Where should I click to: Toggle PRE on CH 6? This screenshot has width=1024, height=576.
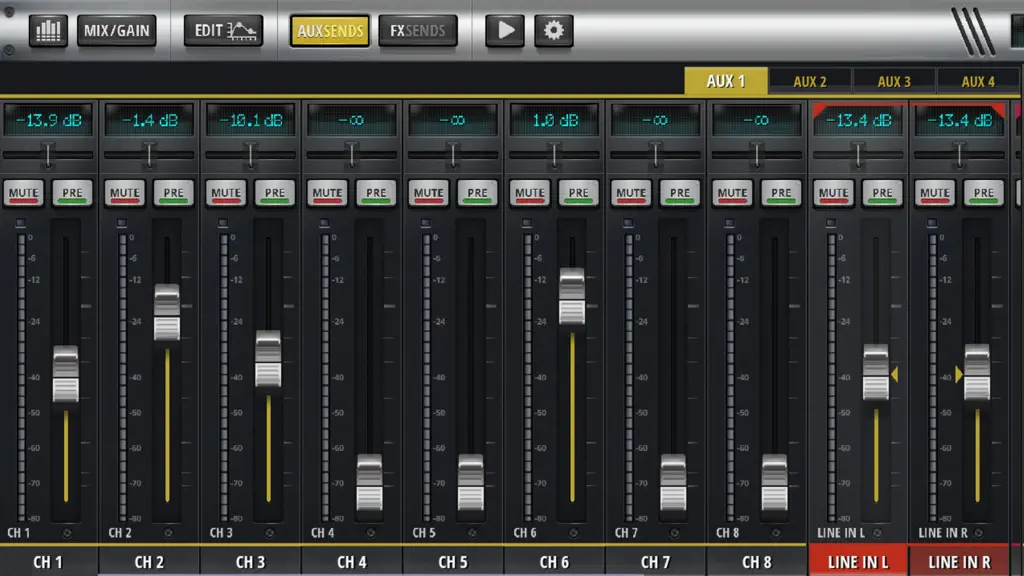pos(579,193)
